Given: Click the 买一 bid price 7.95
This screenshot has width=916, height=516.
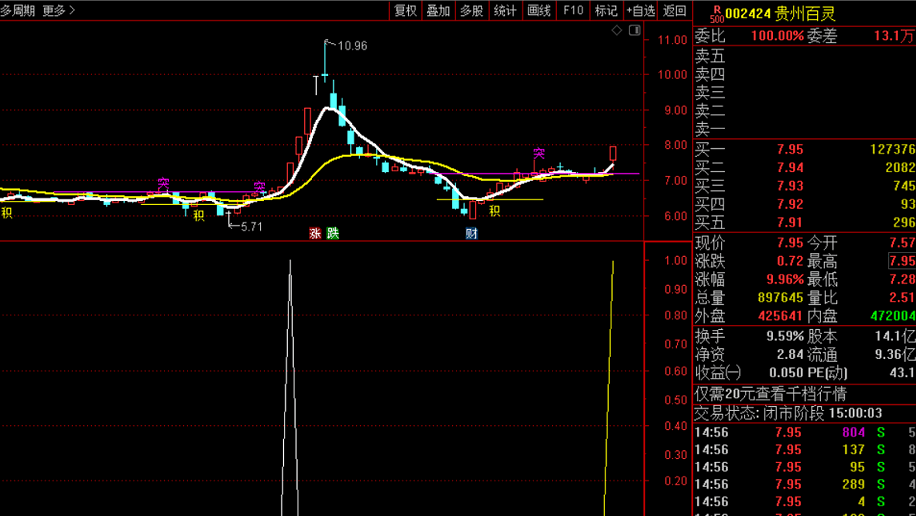Looking at the screenshot, I should 790,150.
